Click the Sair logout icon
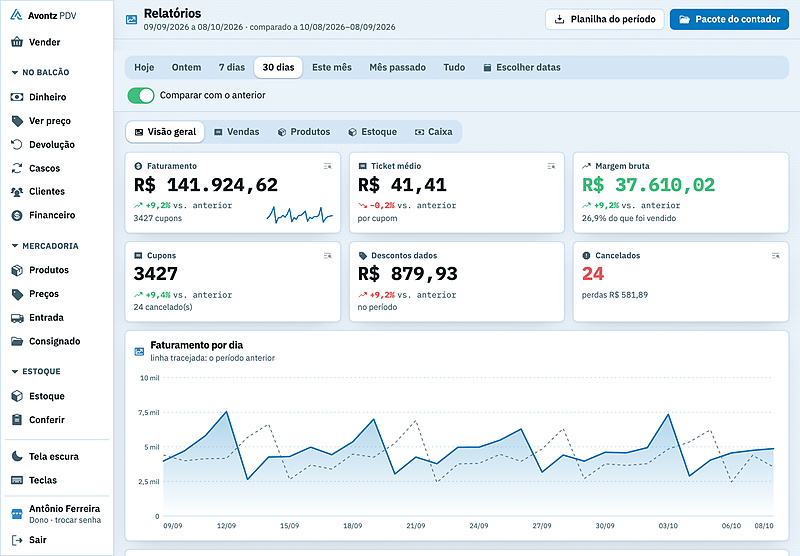800x556 pixels. click(x=17, y=540)
